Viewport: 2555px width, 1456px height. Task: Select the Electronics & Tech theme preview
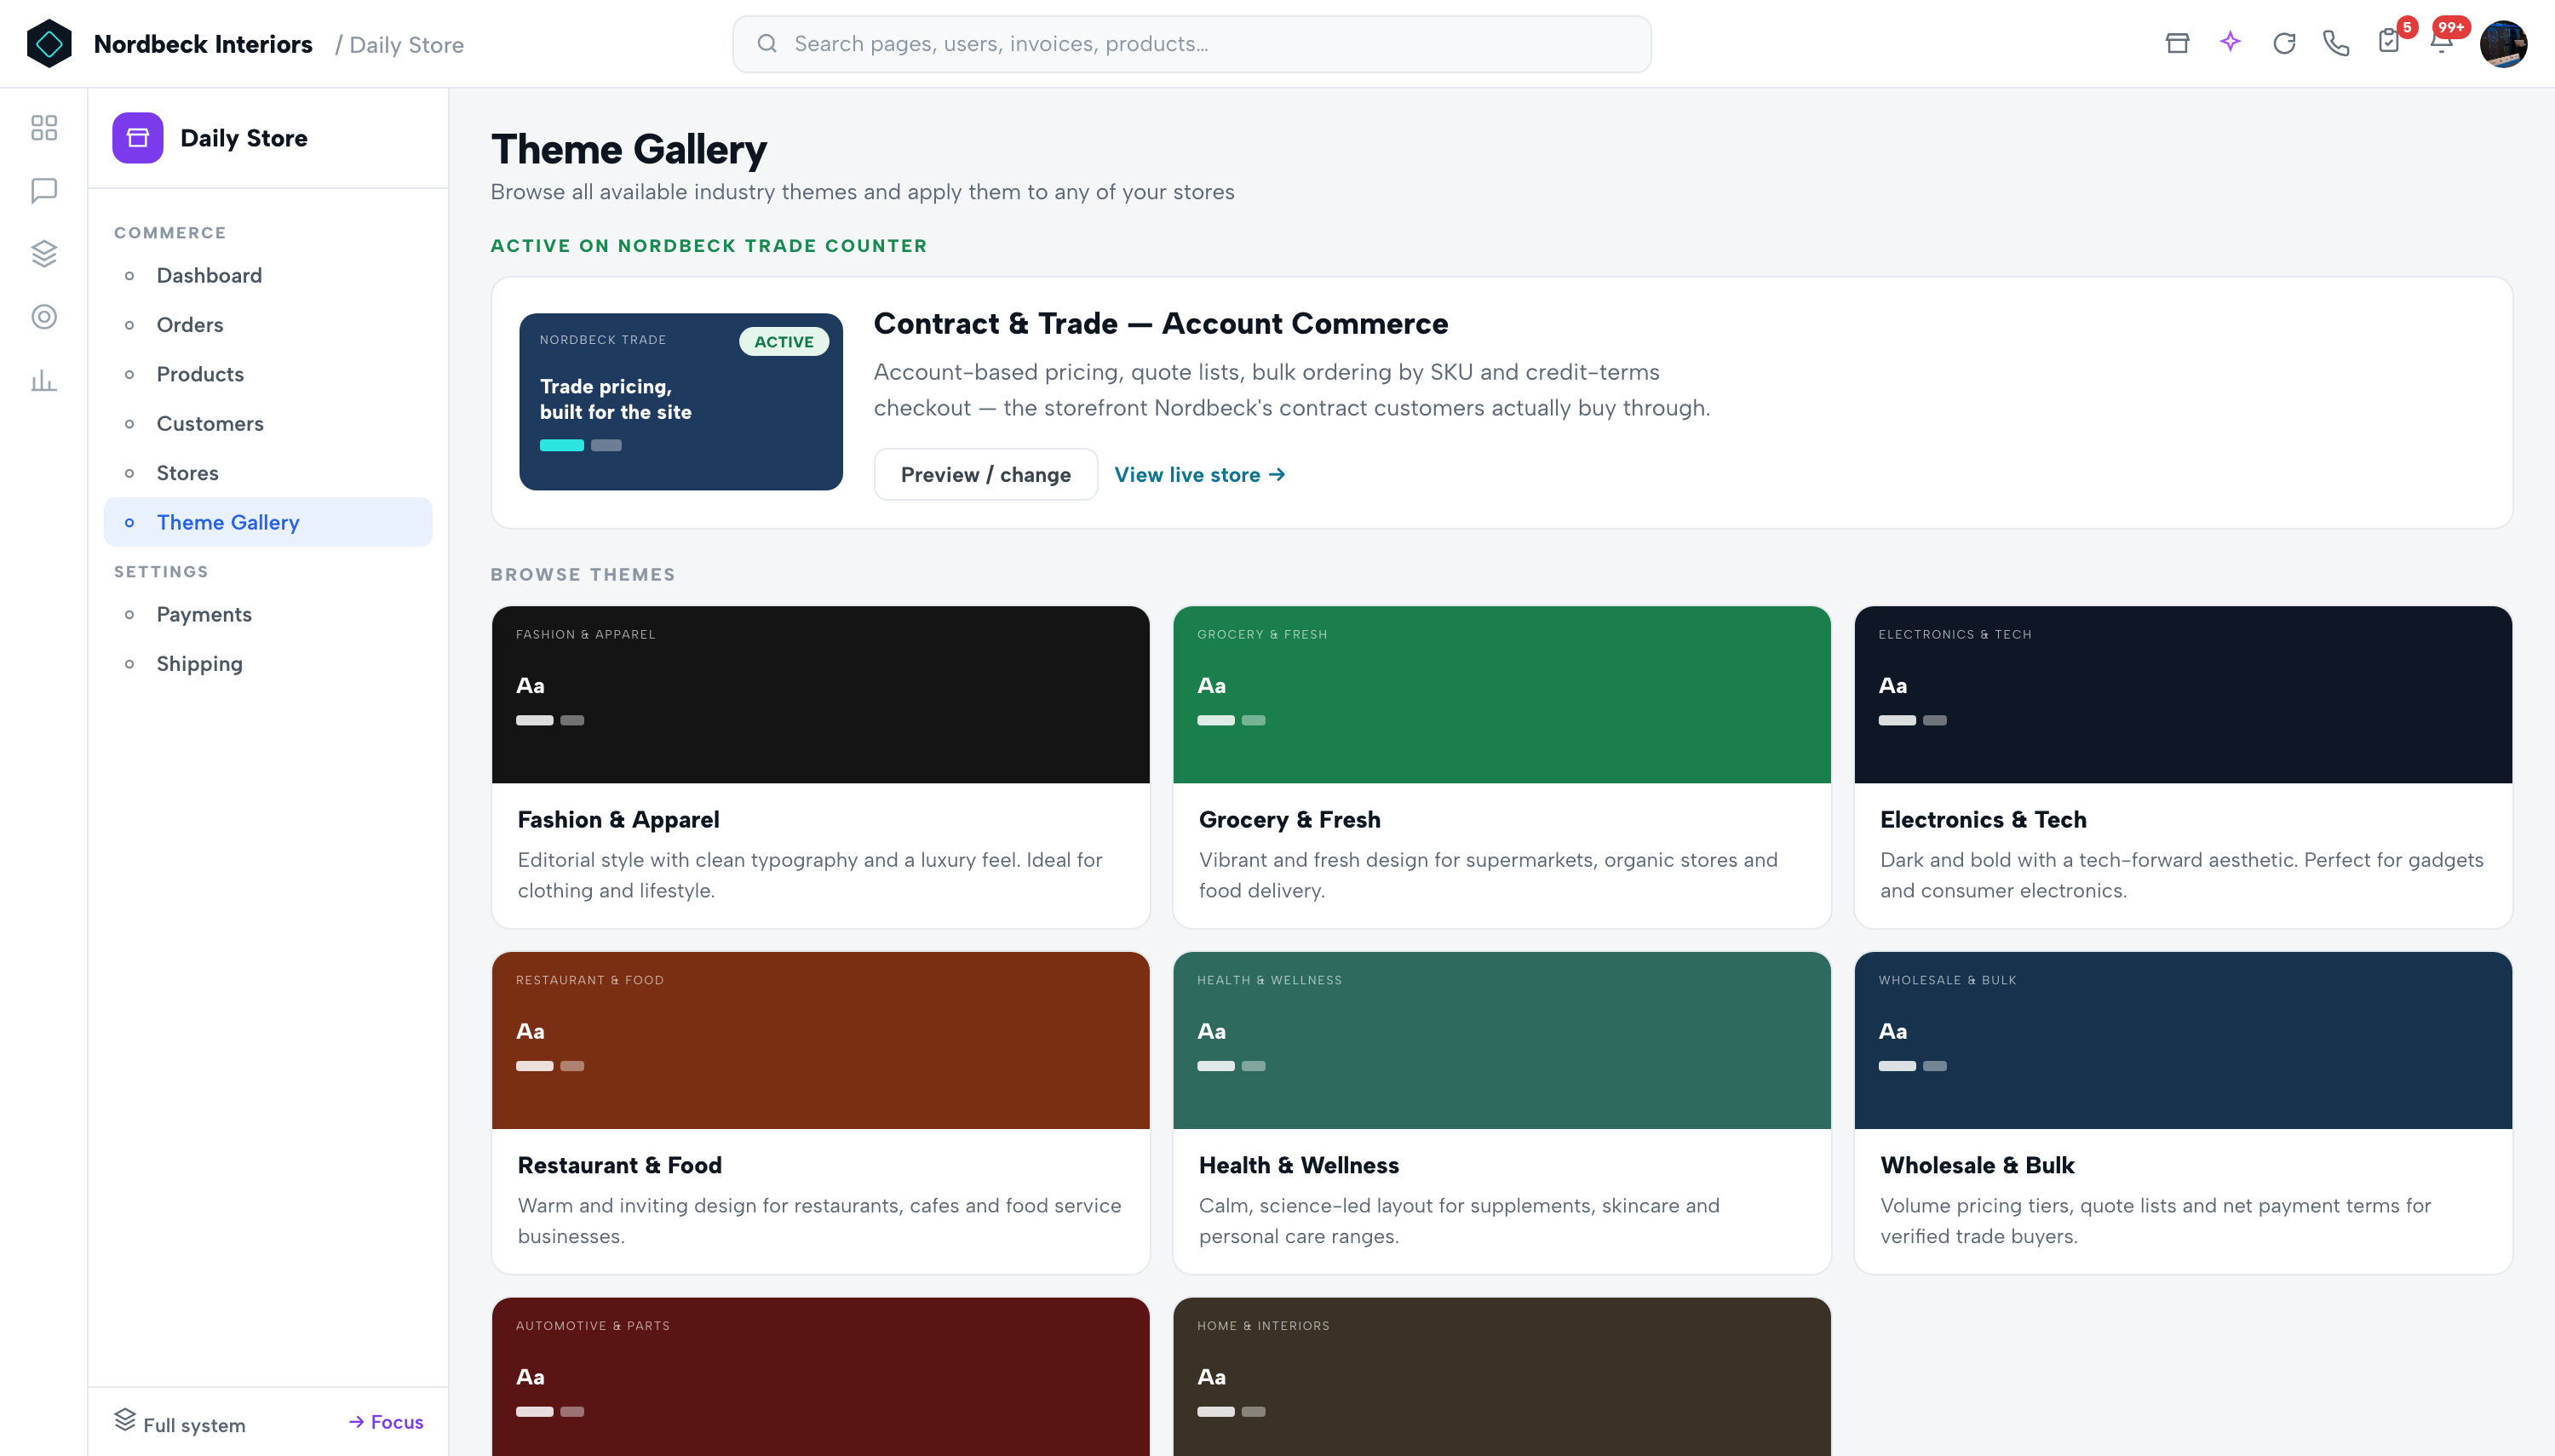coord(2183,695)
